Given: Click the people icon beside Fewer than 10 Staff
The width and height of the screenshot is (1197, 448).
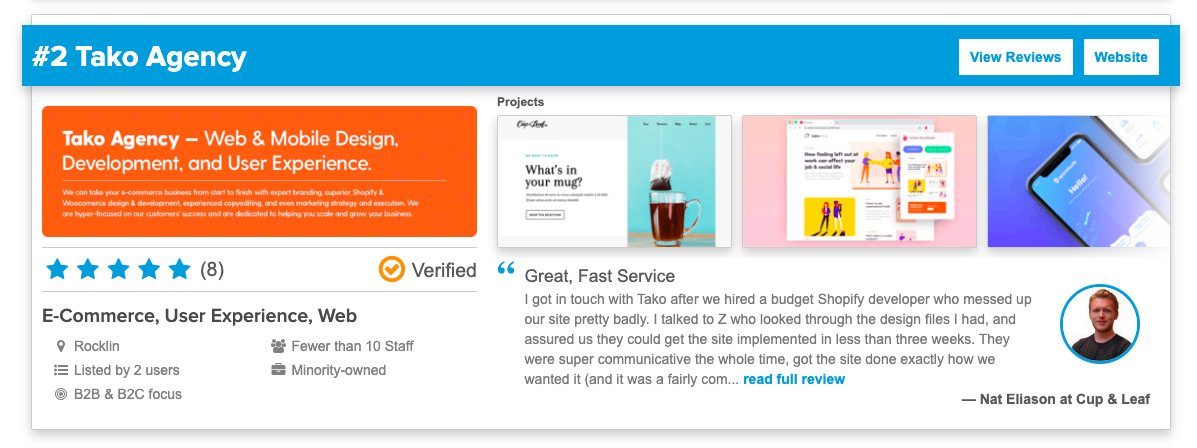Looking at the screenshot, I should pyautogui.click(x=278, y=346).
